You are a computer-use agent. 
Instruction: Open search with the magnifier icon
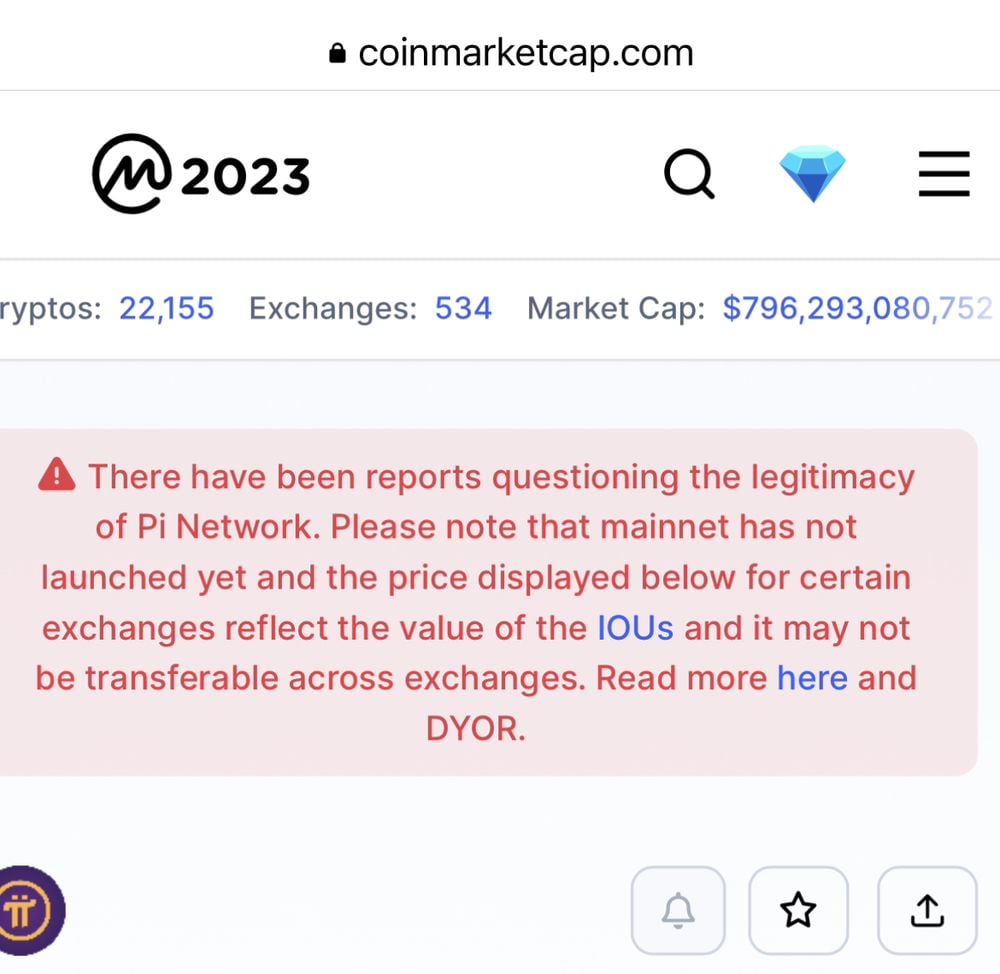pyautogui.click(x=689, y=175)
